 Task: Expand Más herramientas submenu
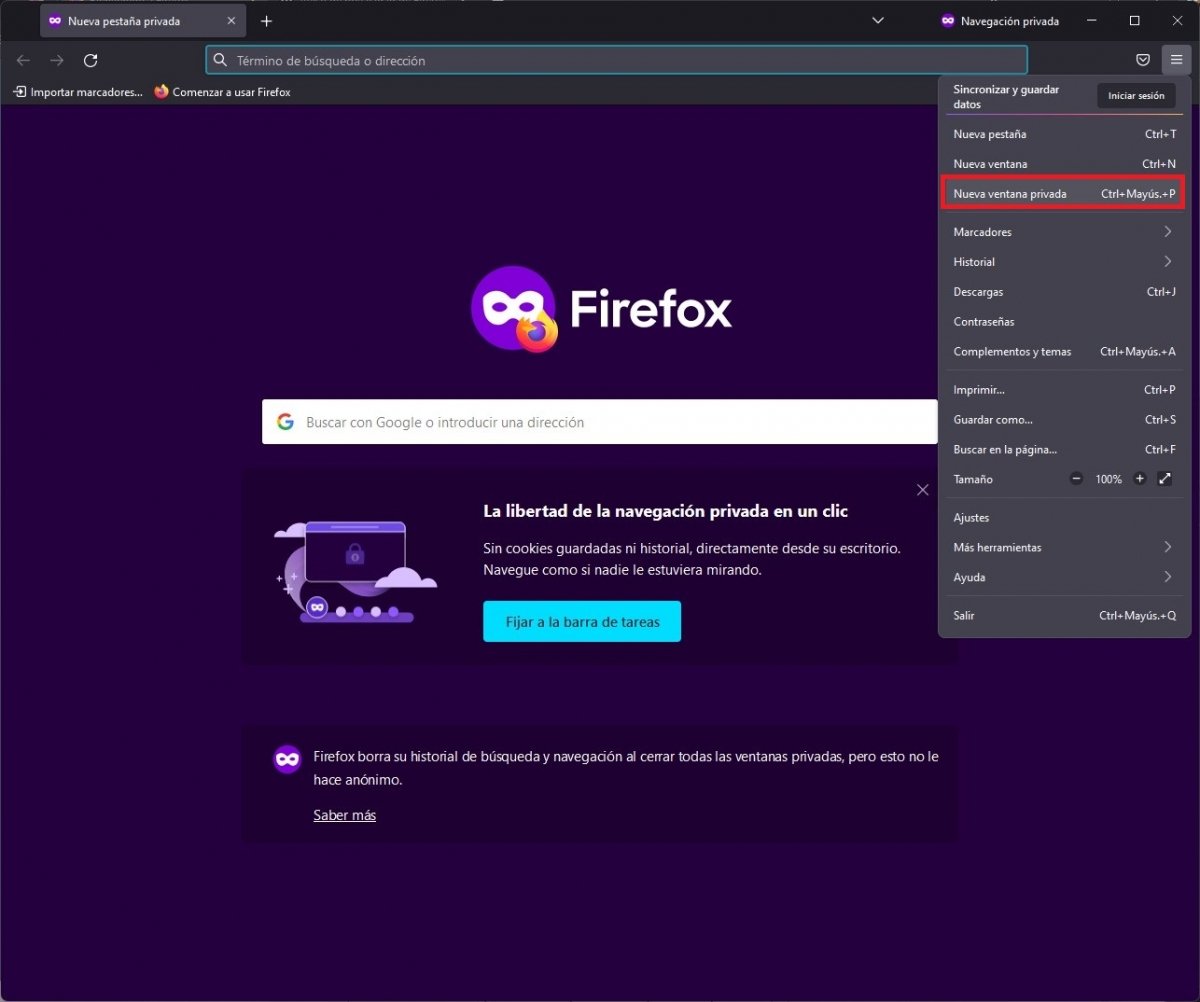click(1064, 548)
